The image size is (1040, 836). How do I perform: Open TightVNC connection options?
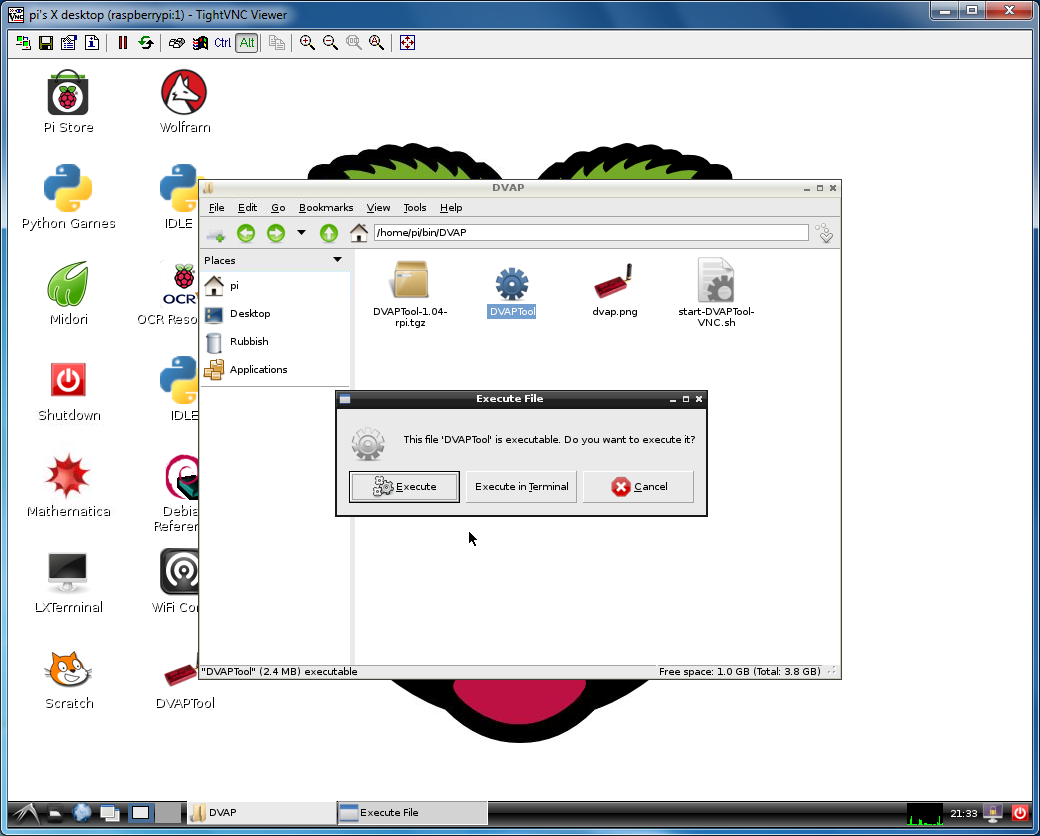pos(68,43)
